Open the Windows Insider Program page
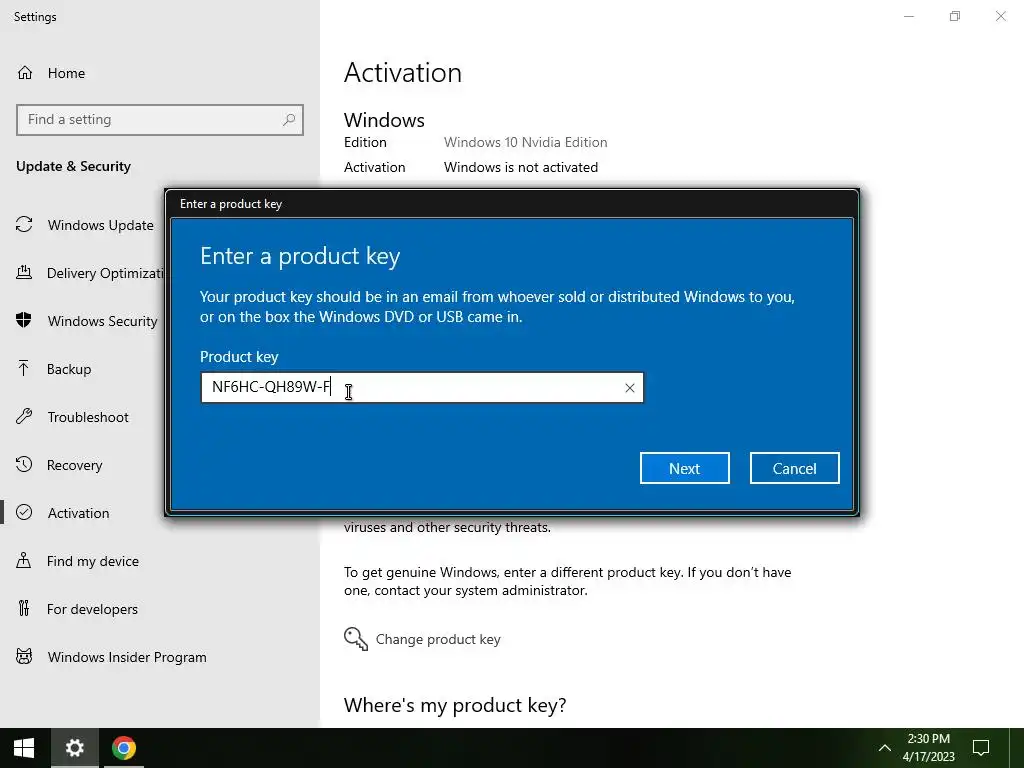Viewport: 1024px width, 768px height. point(127,657)
